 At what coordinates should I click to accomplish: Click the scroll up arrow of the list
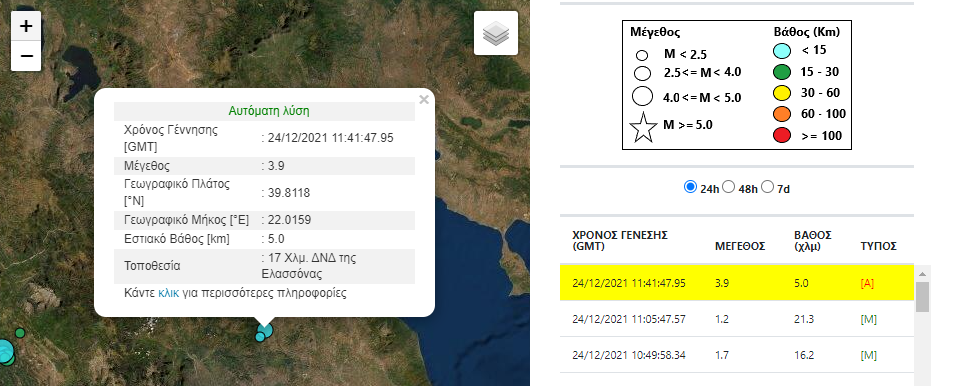(x=923, y=272)
